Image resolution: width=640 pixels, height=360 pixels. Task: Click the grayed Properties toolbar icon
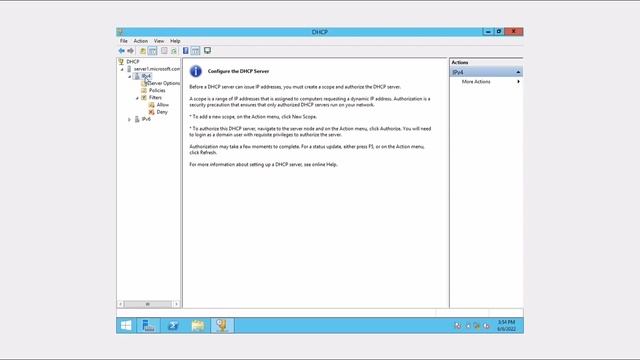click(164, 51)
